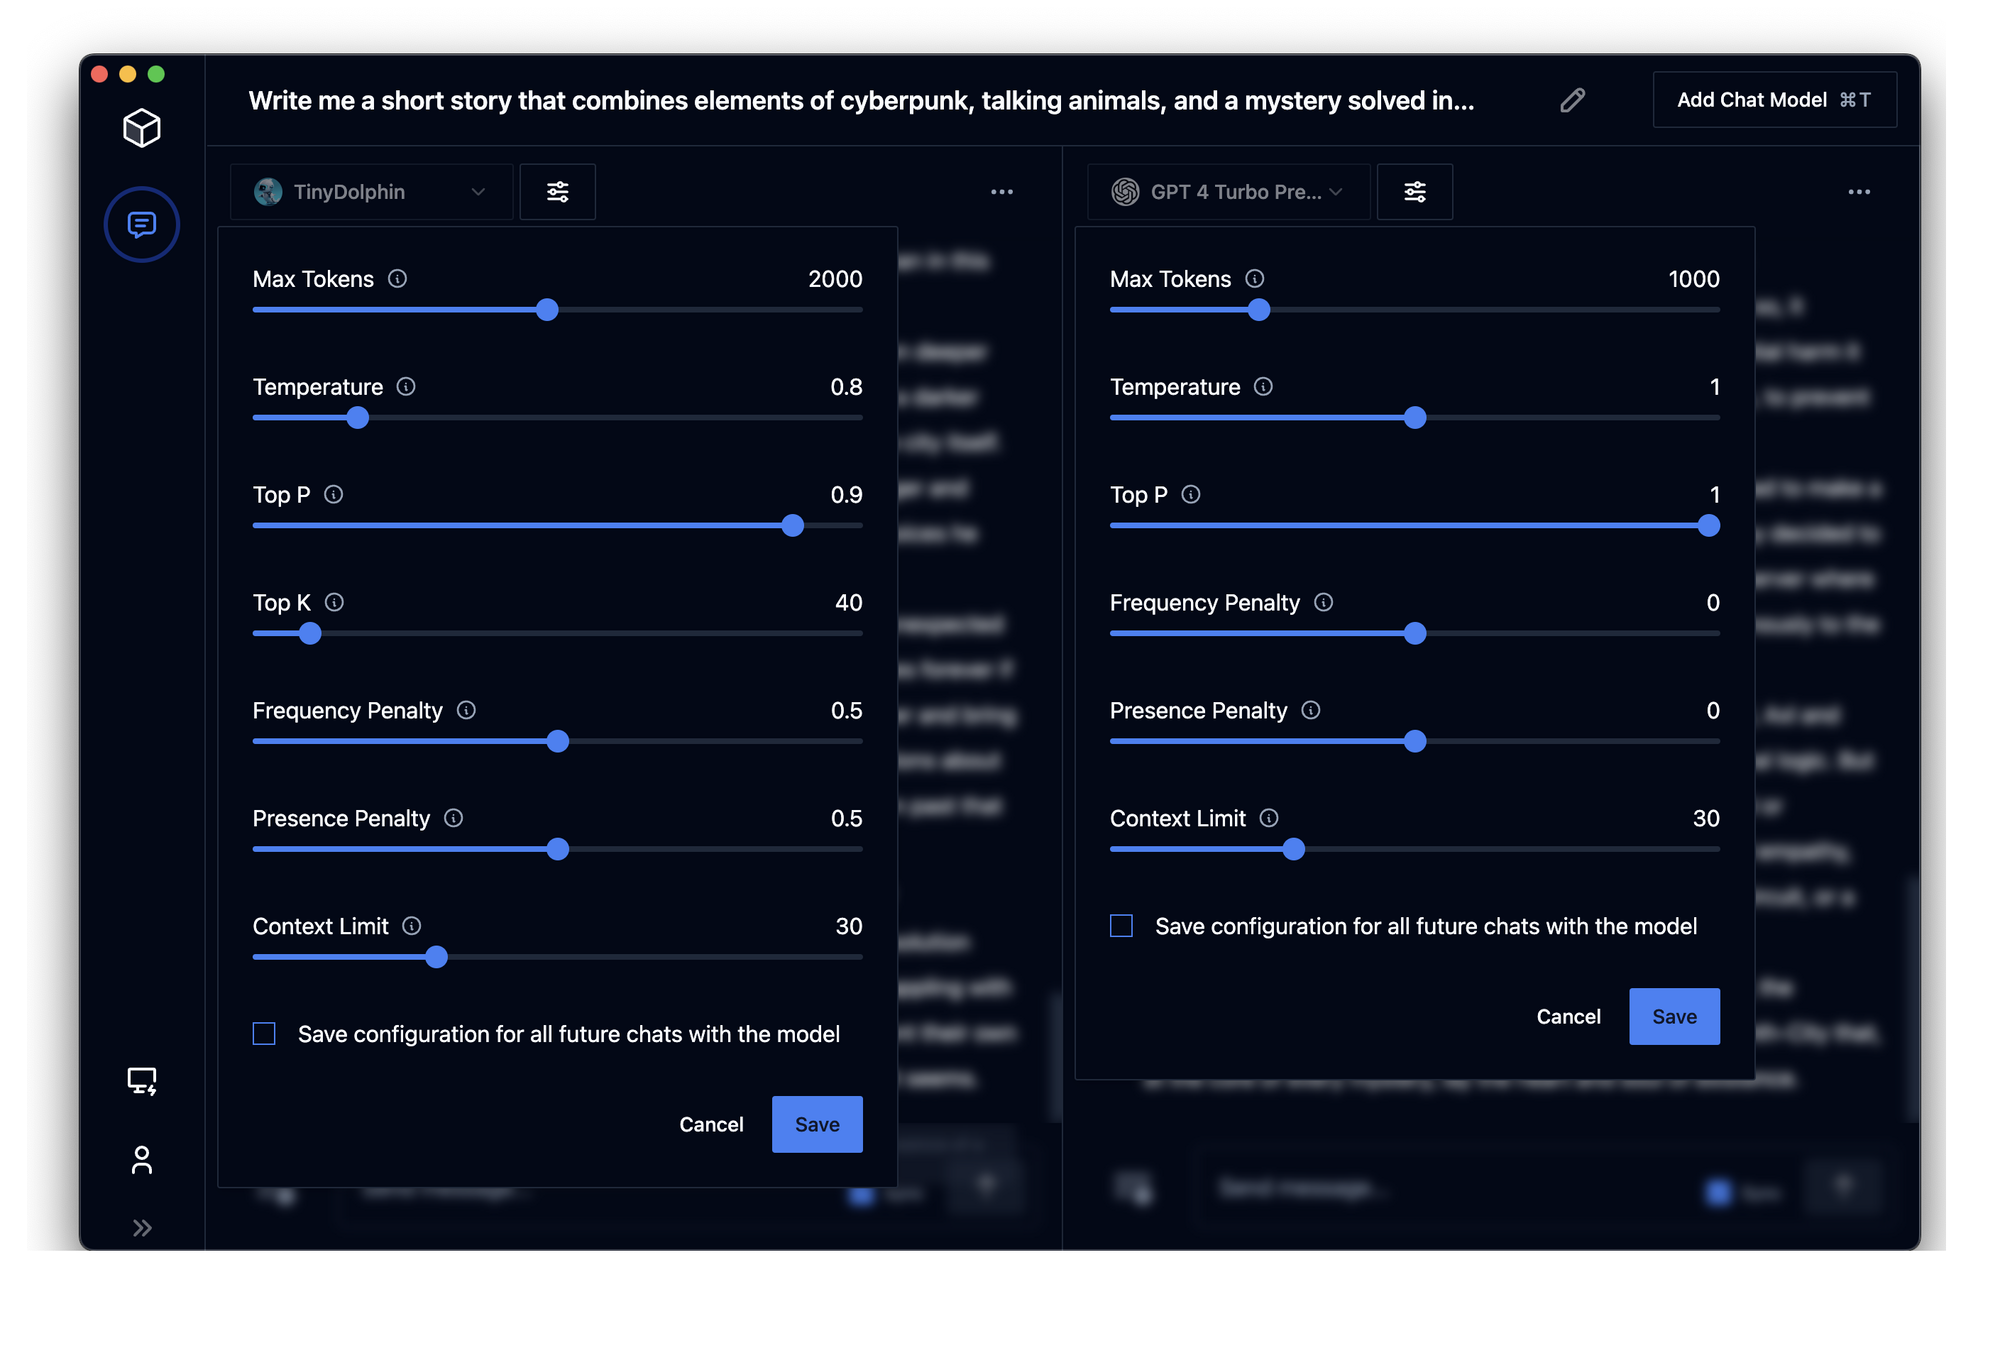Click Cancel in the GPT 4 settings panel
Screen dimensions: 2000x1356
[1568, 1016]
